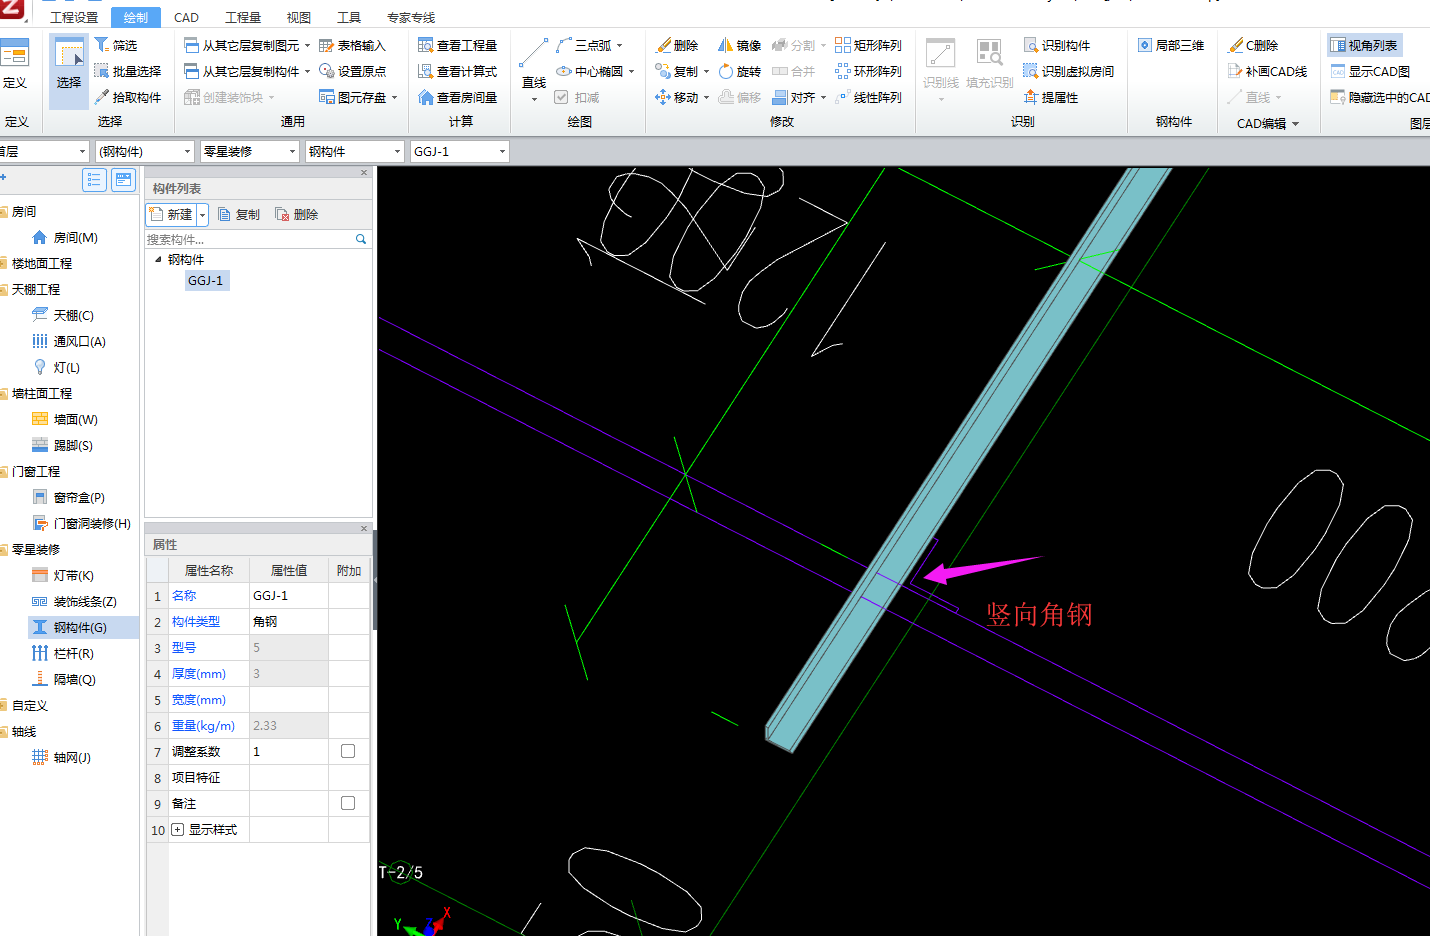Switch to list view toggle in navigation panel

point(94,180)
